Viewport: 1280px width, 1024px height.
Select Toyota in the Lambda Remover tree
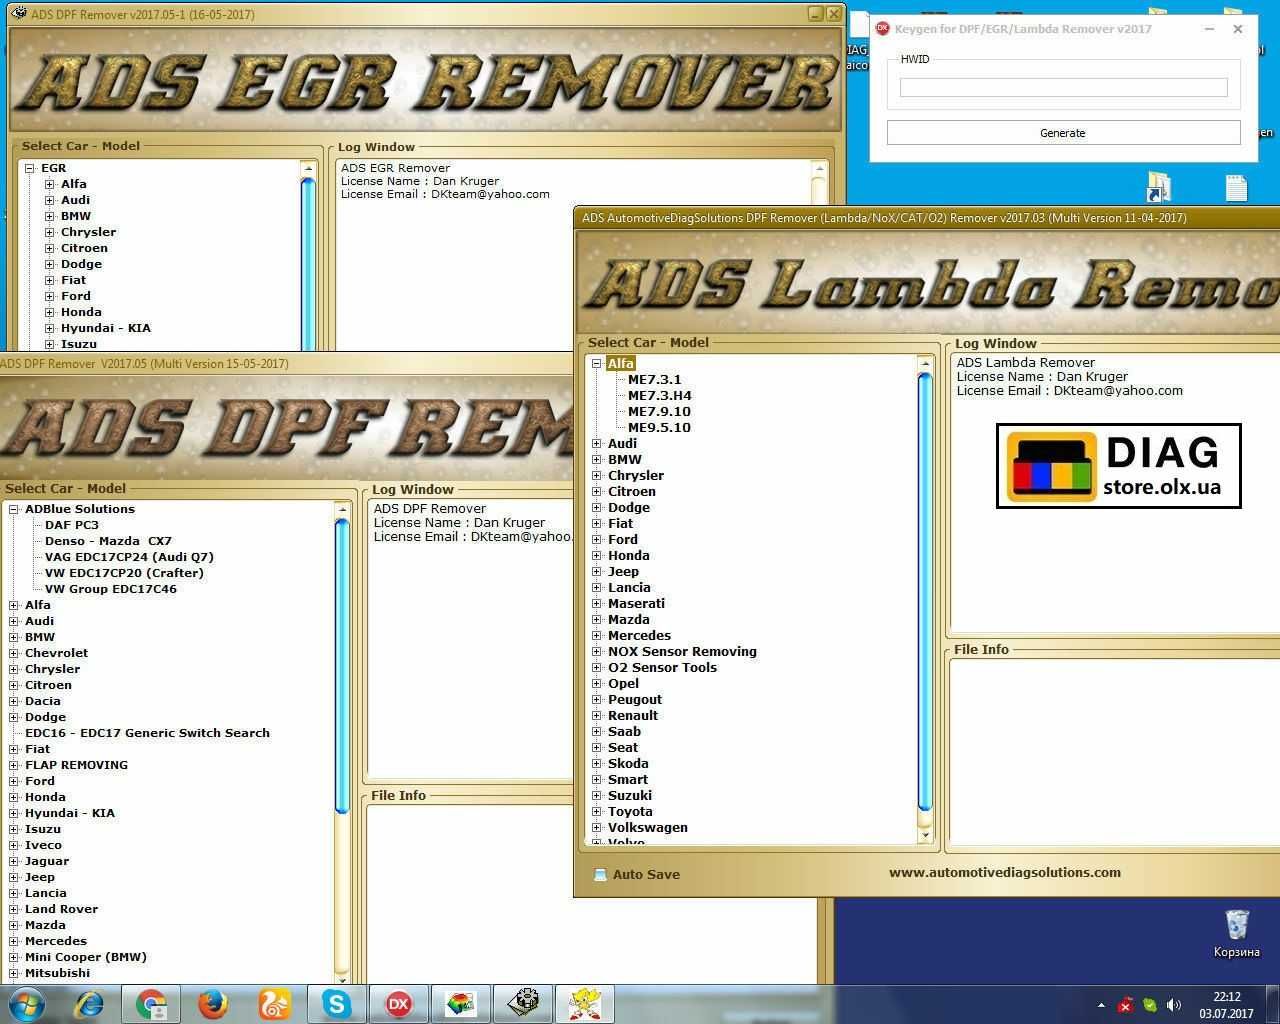tap(630, 812)
